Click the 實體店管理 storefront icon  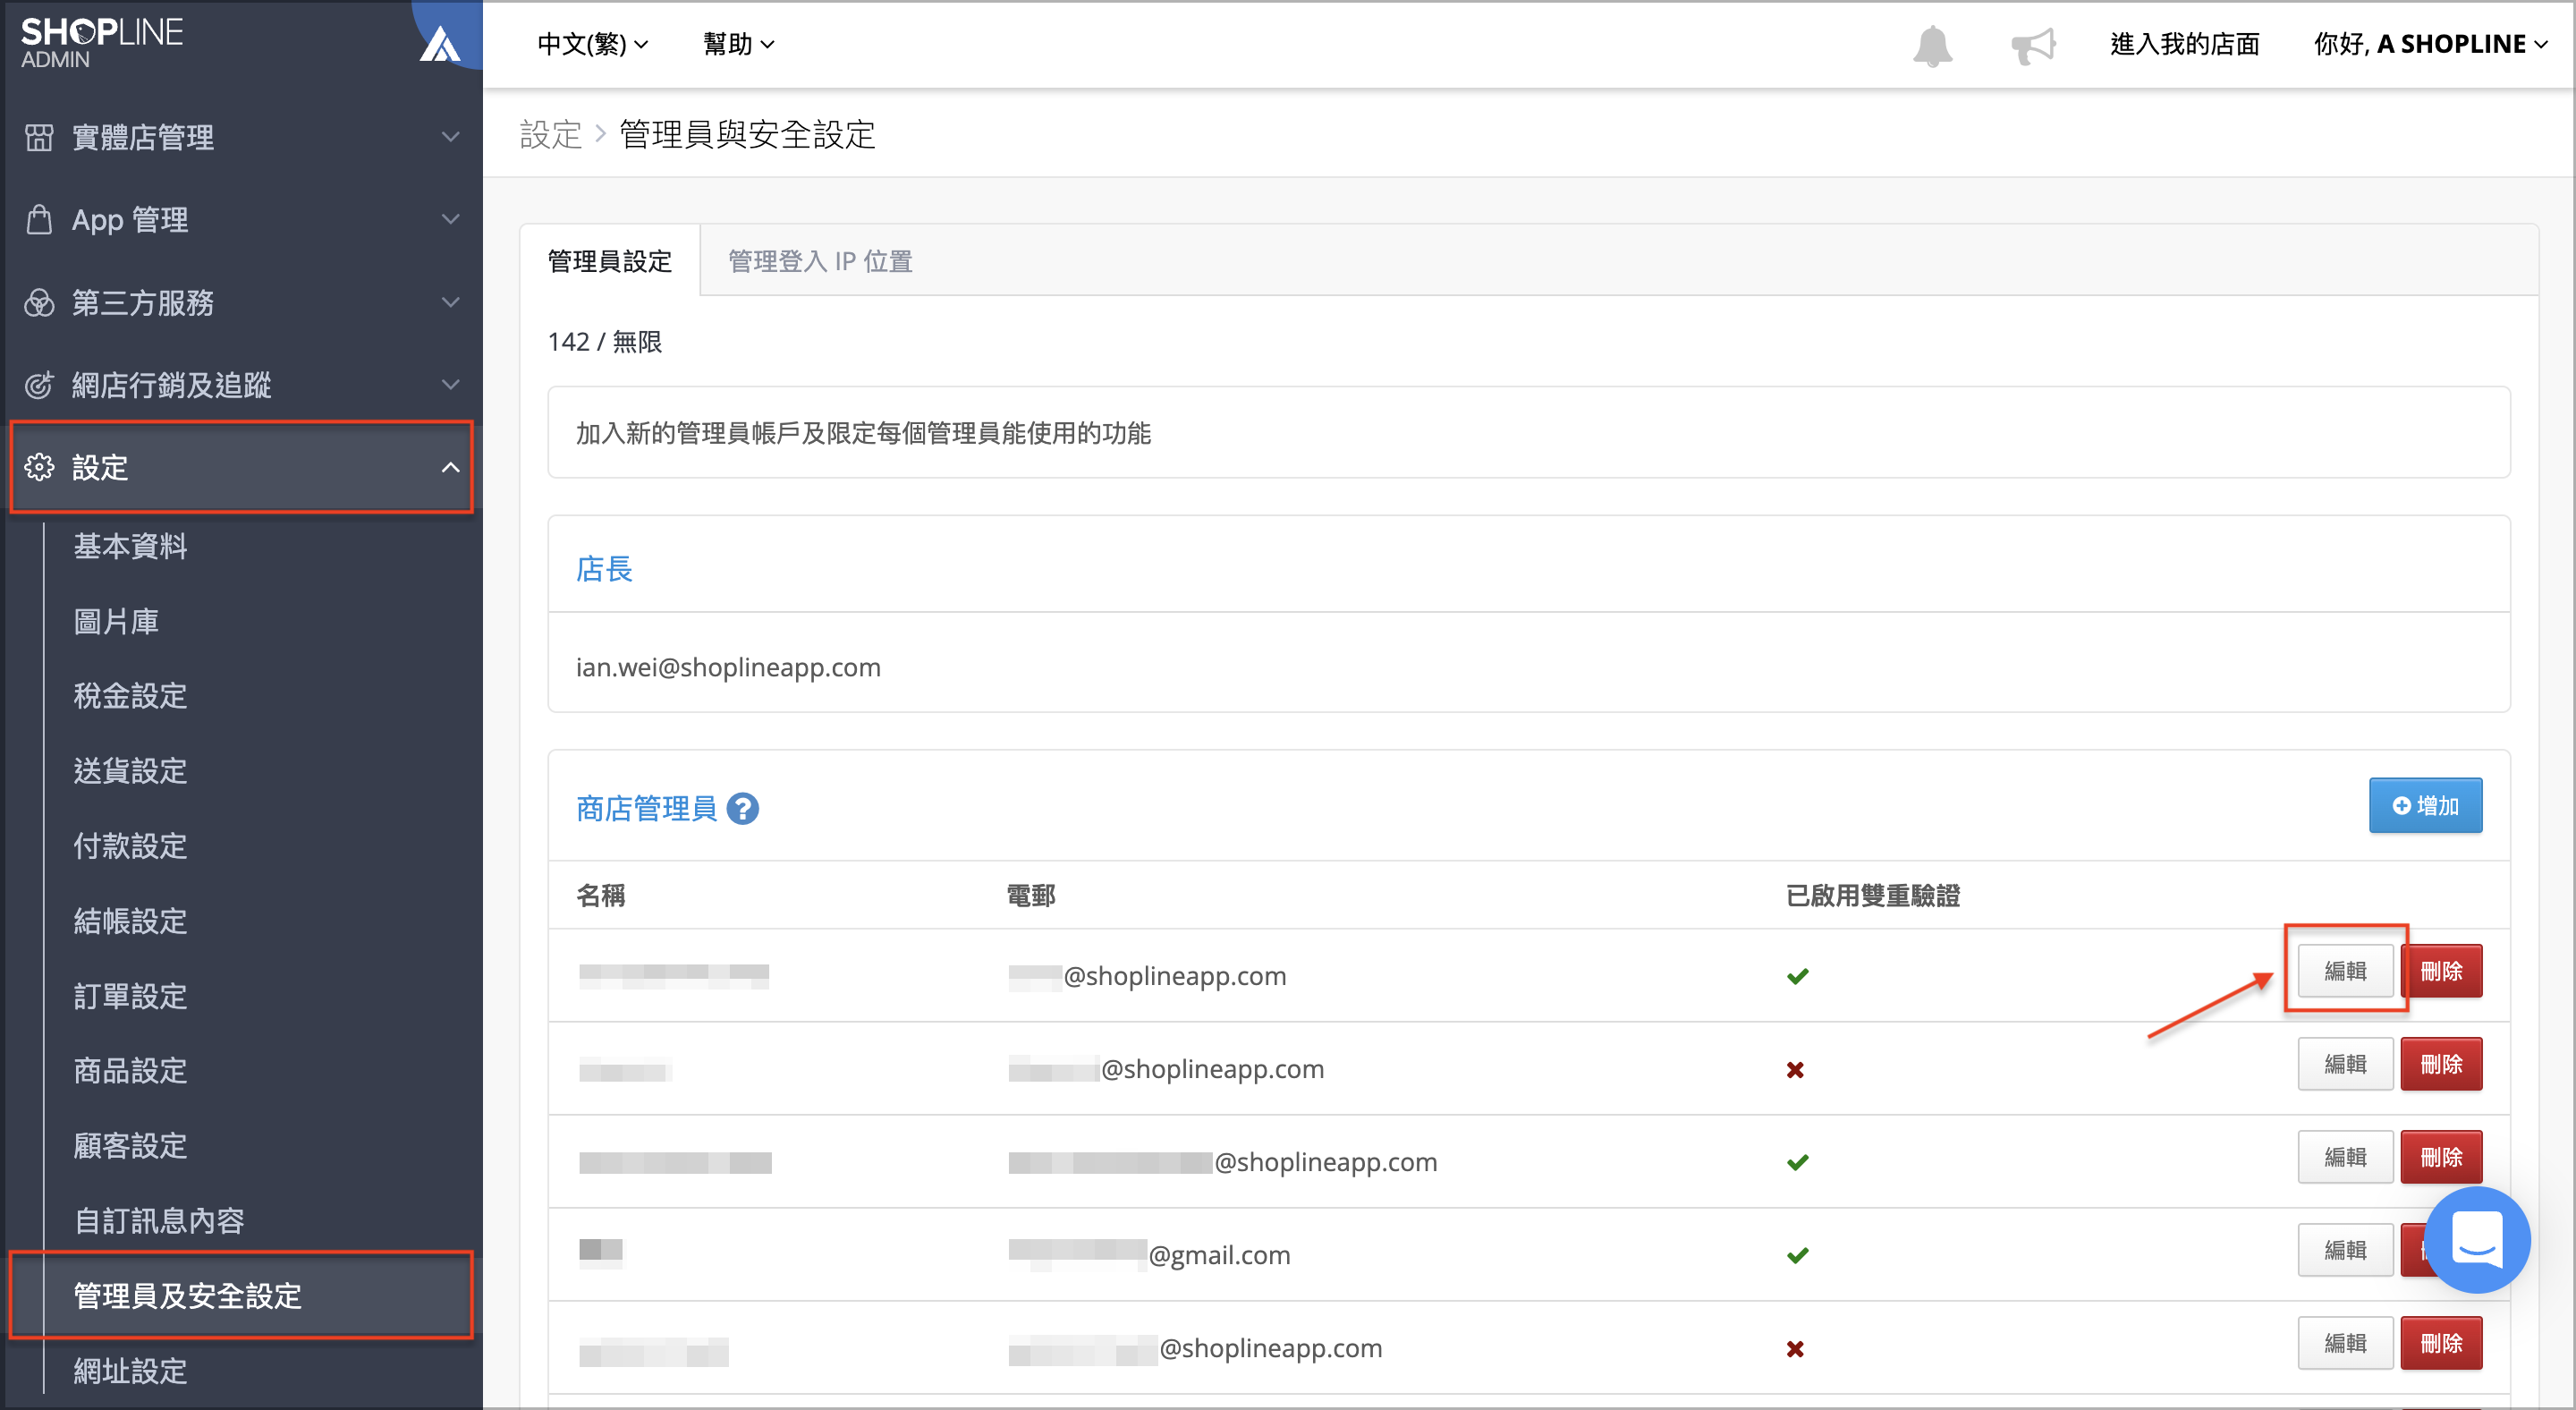click(39, 137)
